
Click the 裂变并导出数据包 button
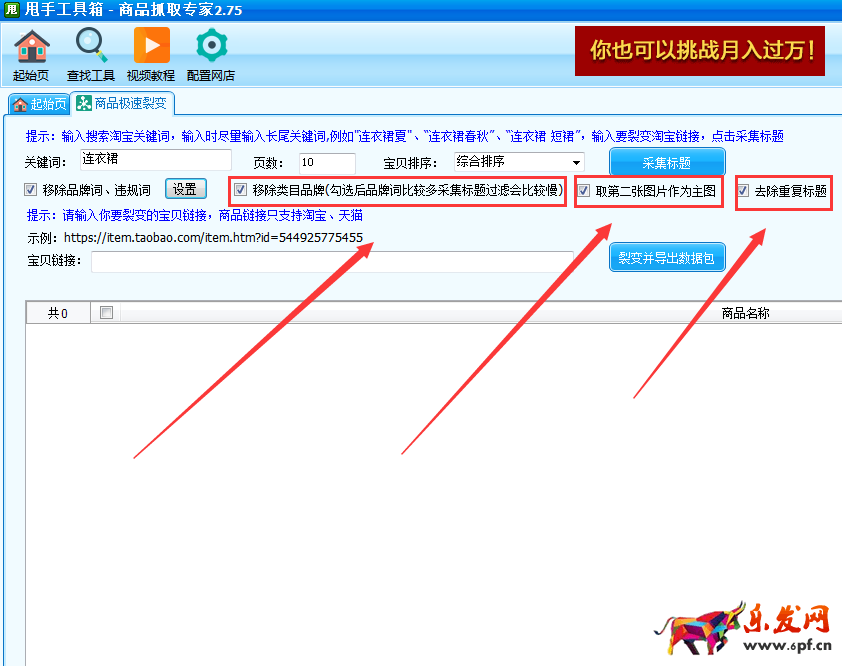(667, 257)
